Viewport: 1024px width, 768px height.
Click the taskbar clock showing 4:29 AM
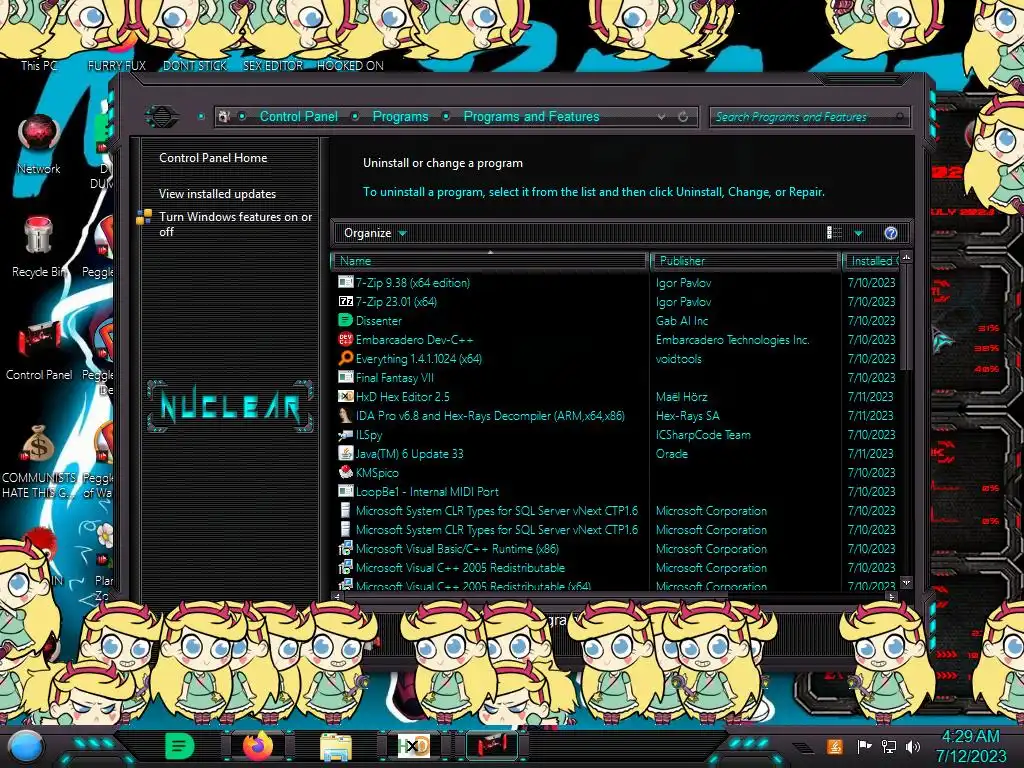[x=970, y=746]
